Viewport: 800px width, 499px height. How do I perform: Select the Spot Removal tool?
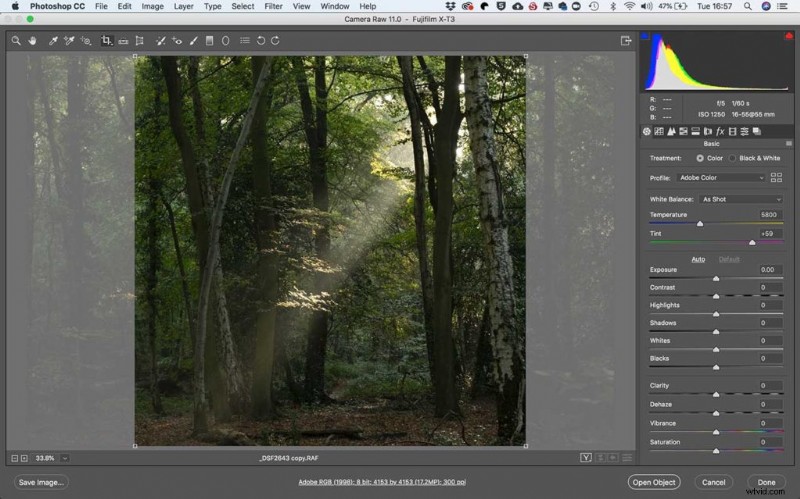[x=161, y=41]
